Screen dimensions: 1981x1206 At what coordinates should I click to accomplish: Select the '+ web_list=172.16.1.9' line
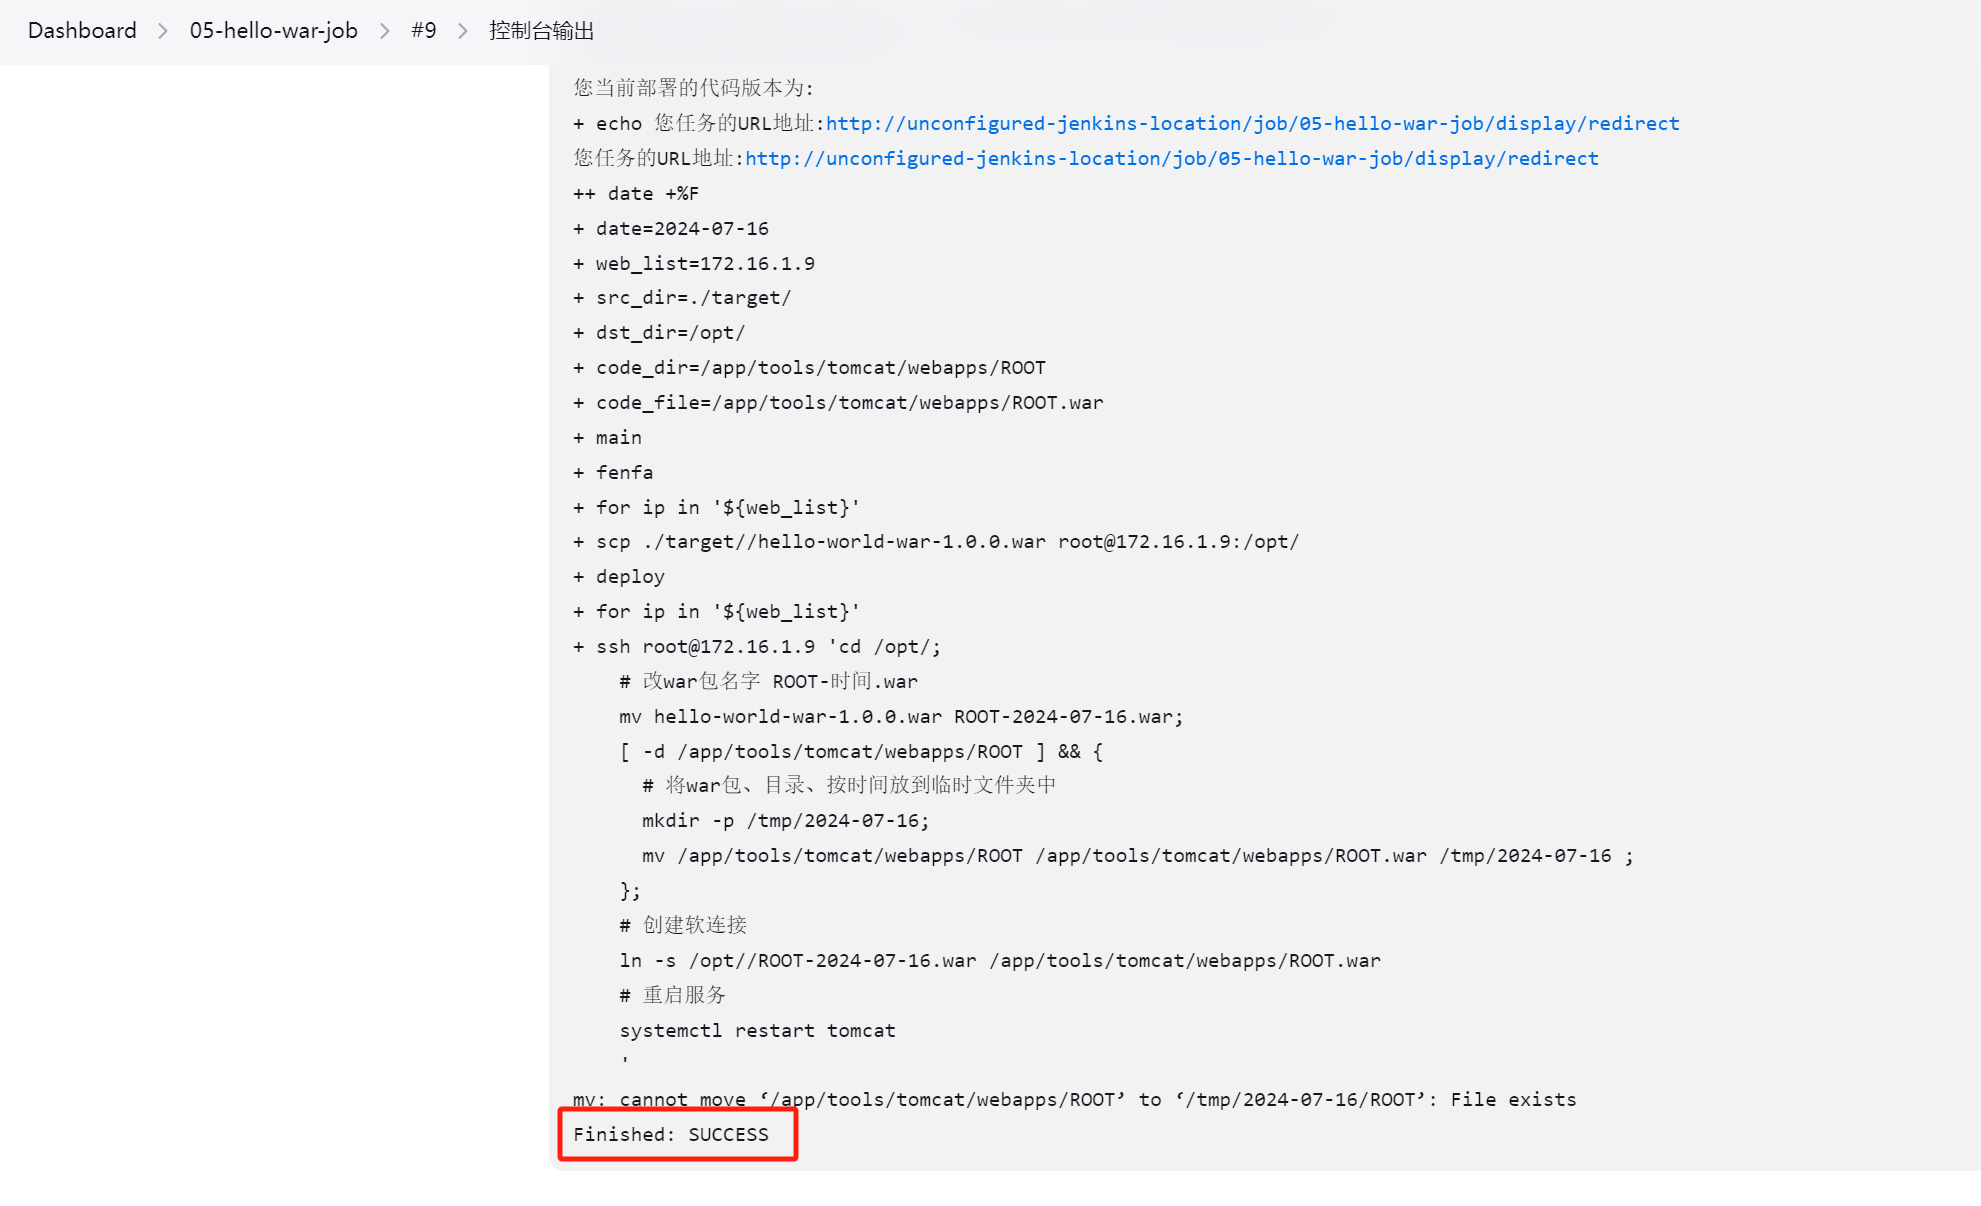click(694, 263)
